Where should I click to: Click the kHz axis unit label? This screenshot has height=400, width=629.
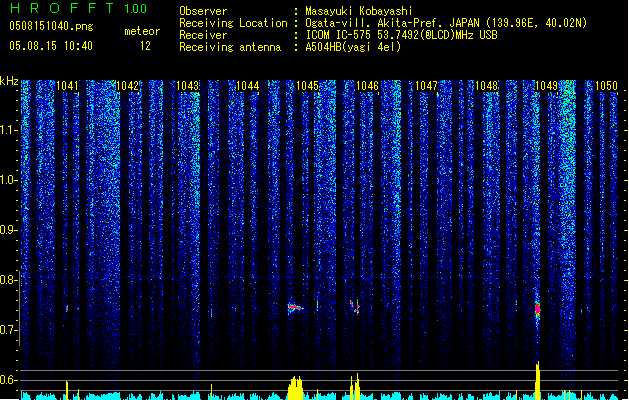click(x=9, y=81)
